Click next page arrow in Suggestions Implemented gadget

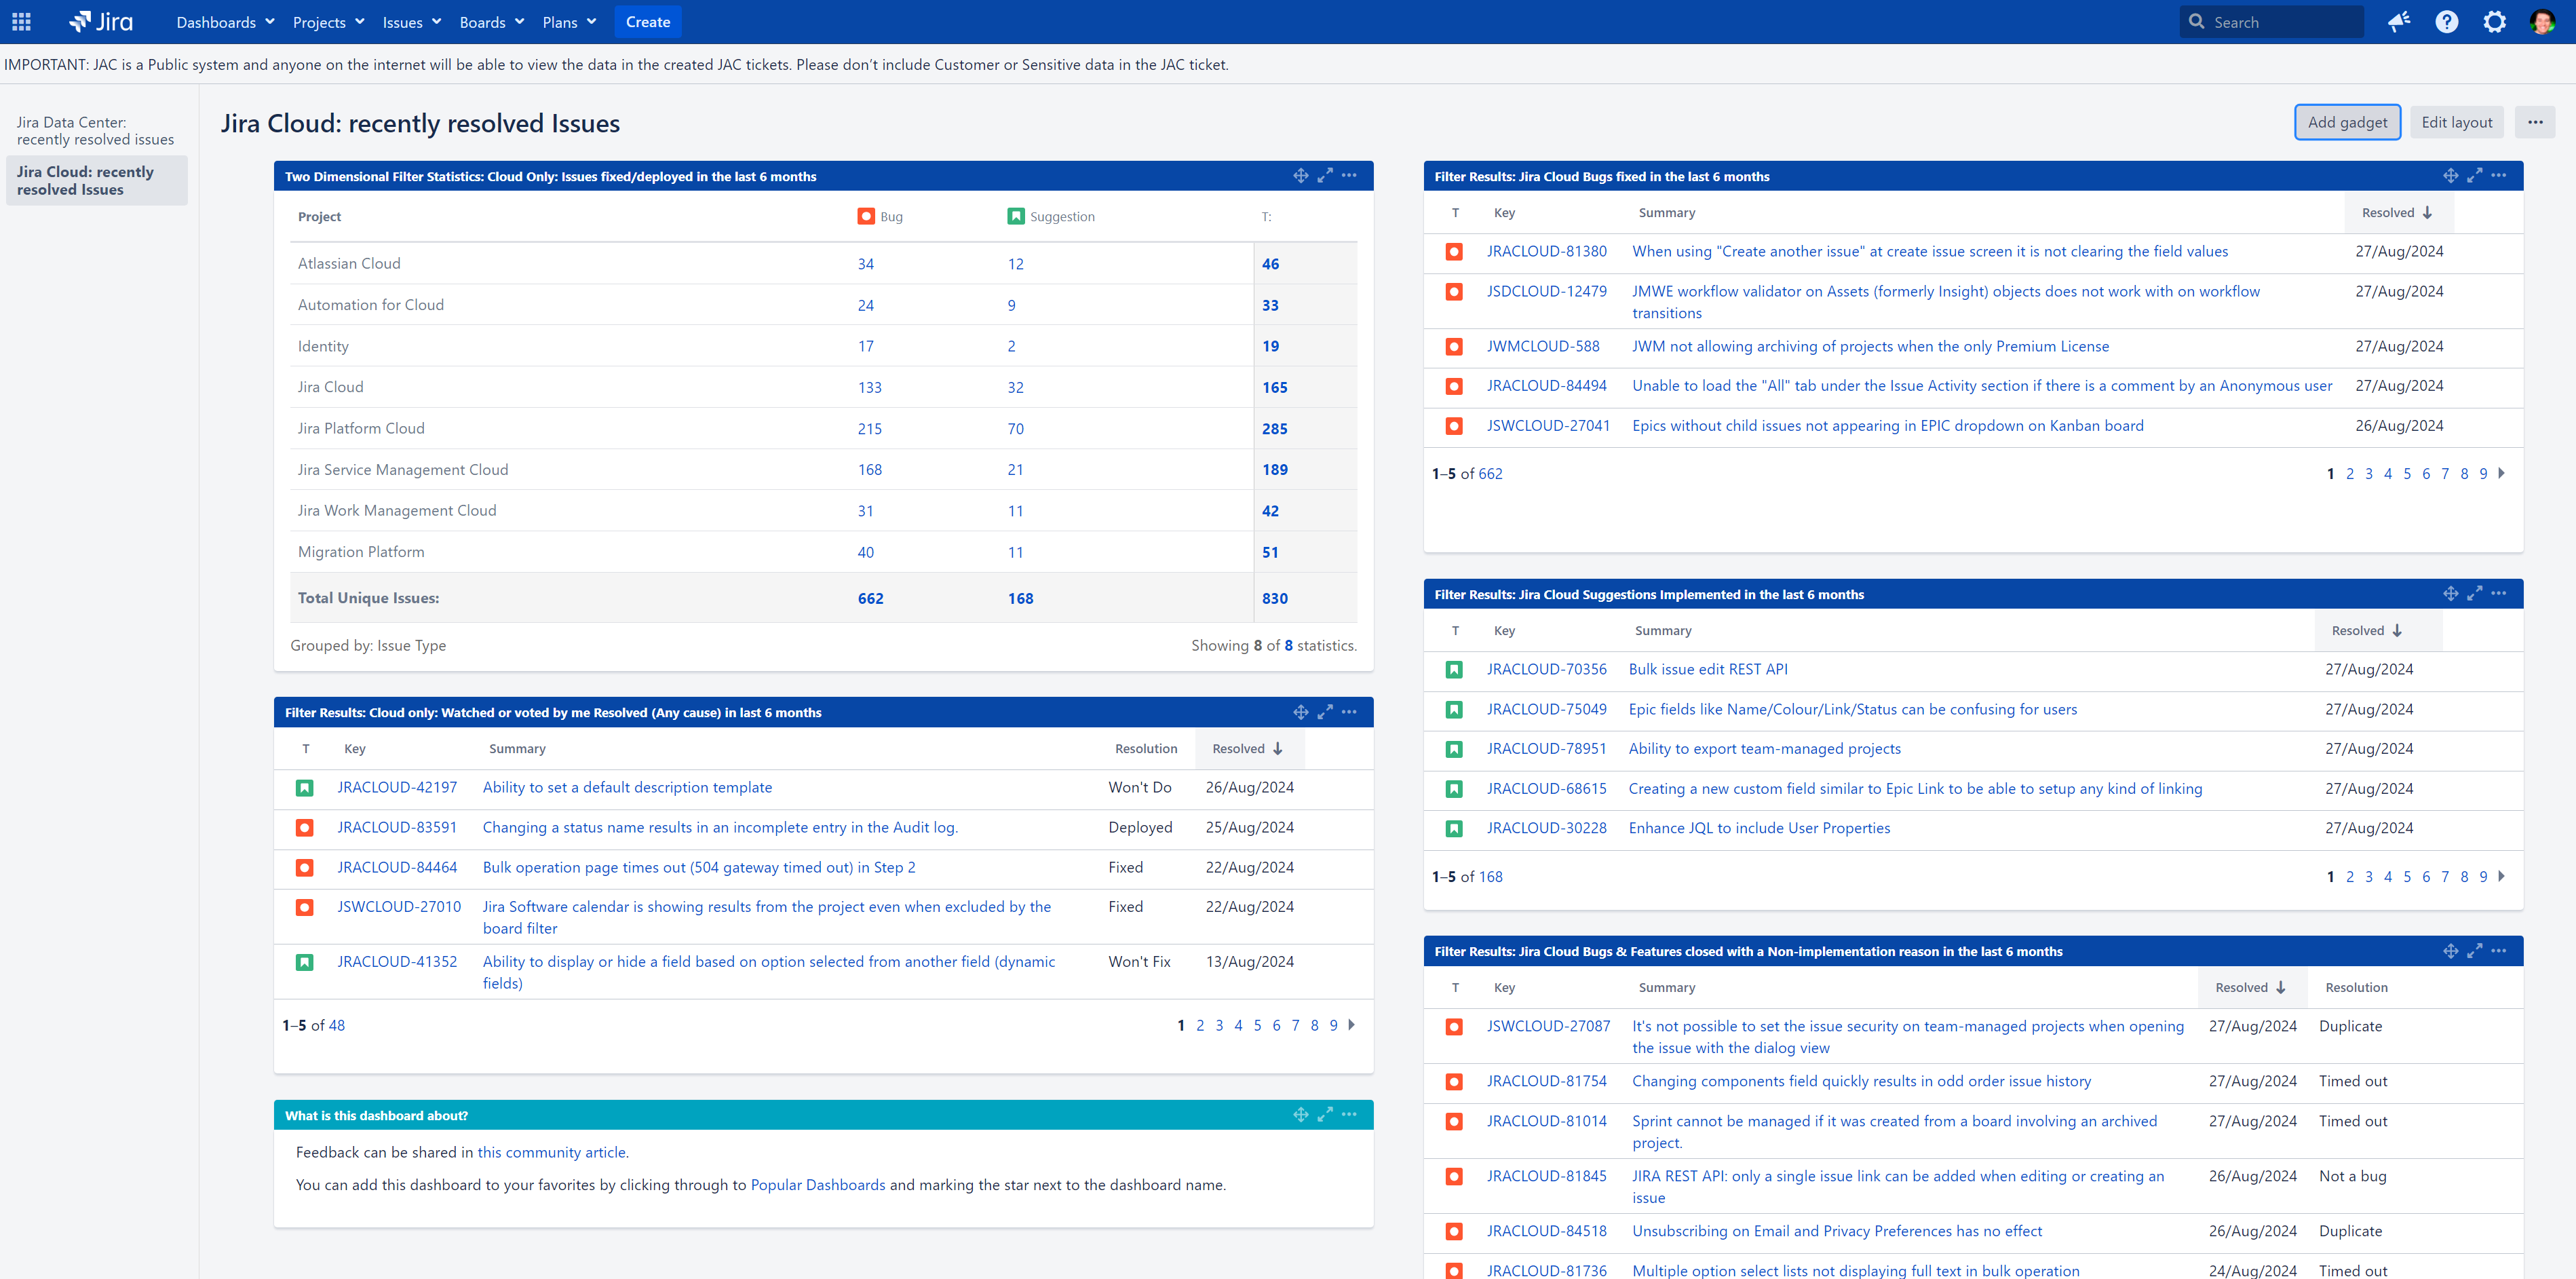[x=2502, y=877]
